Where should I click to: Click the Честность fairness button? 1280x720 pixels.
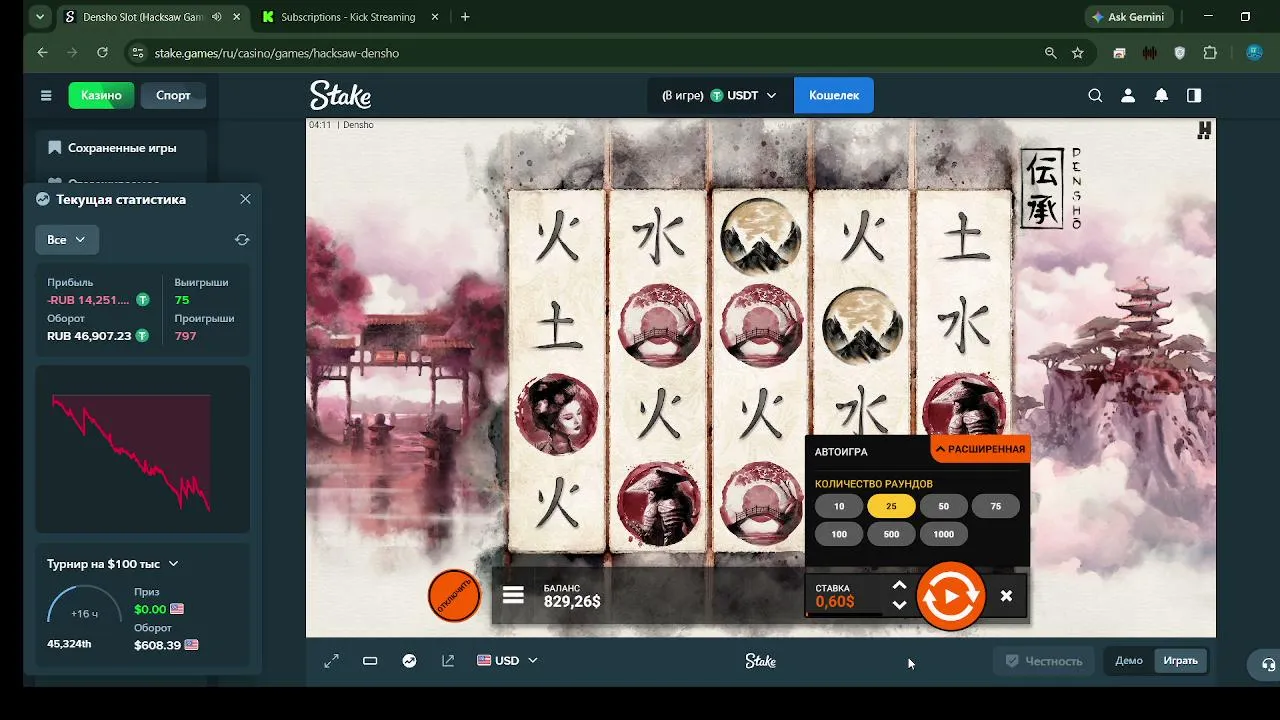pyautogui.click(x=1044, y=661)
